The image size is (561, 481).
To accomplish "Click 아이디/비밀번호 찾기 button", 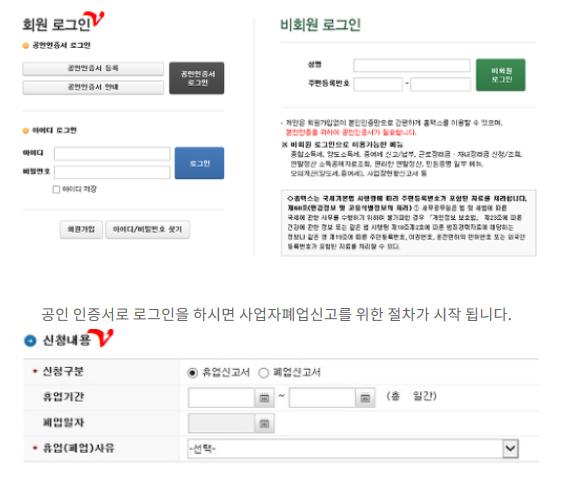I will pyautogui.click(x=147, y=229).
